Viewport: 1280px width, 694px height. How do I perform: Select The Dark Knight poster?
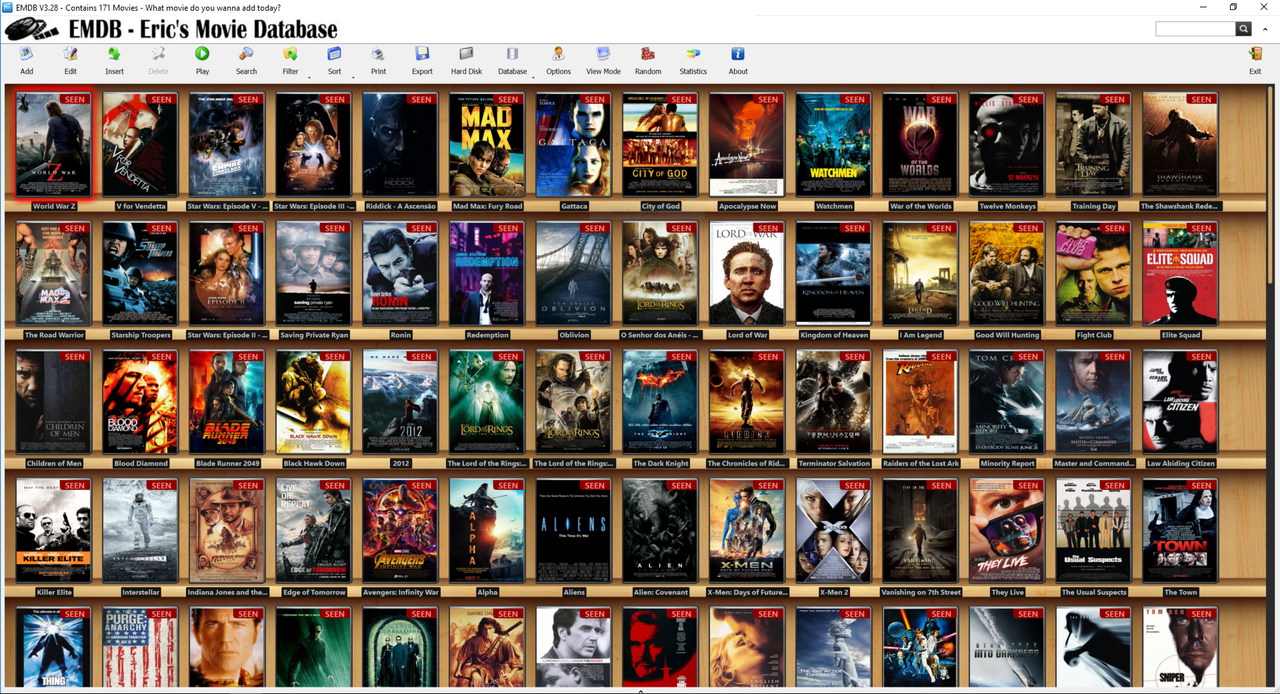(660, 402)
